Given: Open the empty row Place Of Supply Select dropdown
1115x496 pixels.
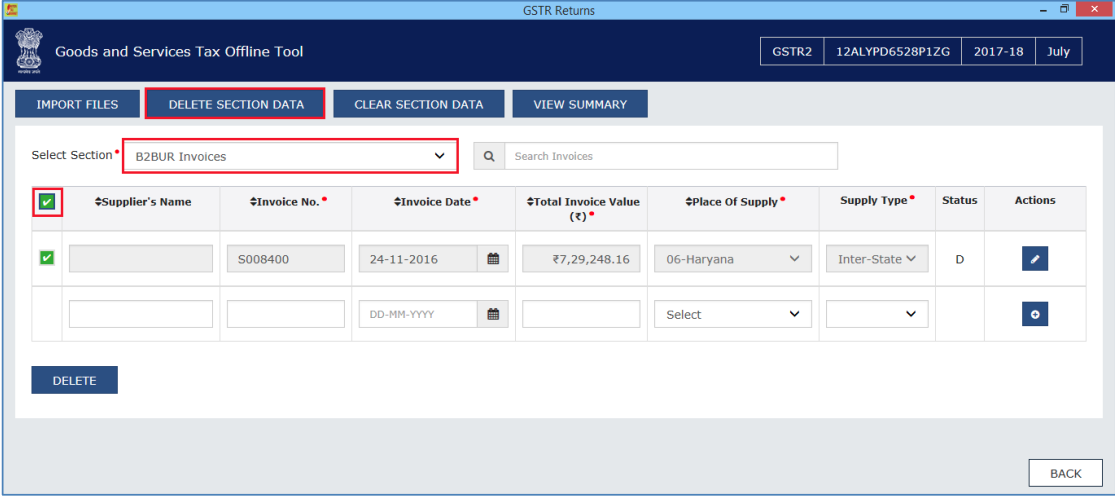Looking at the screenshot, I should (732, 314).
